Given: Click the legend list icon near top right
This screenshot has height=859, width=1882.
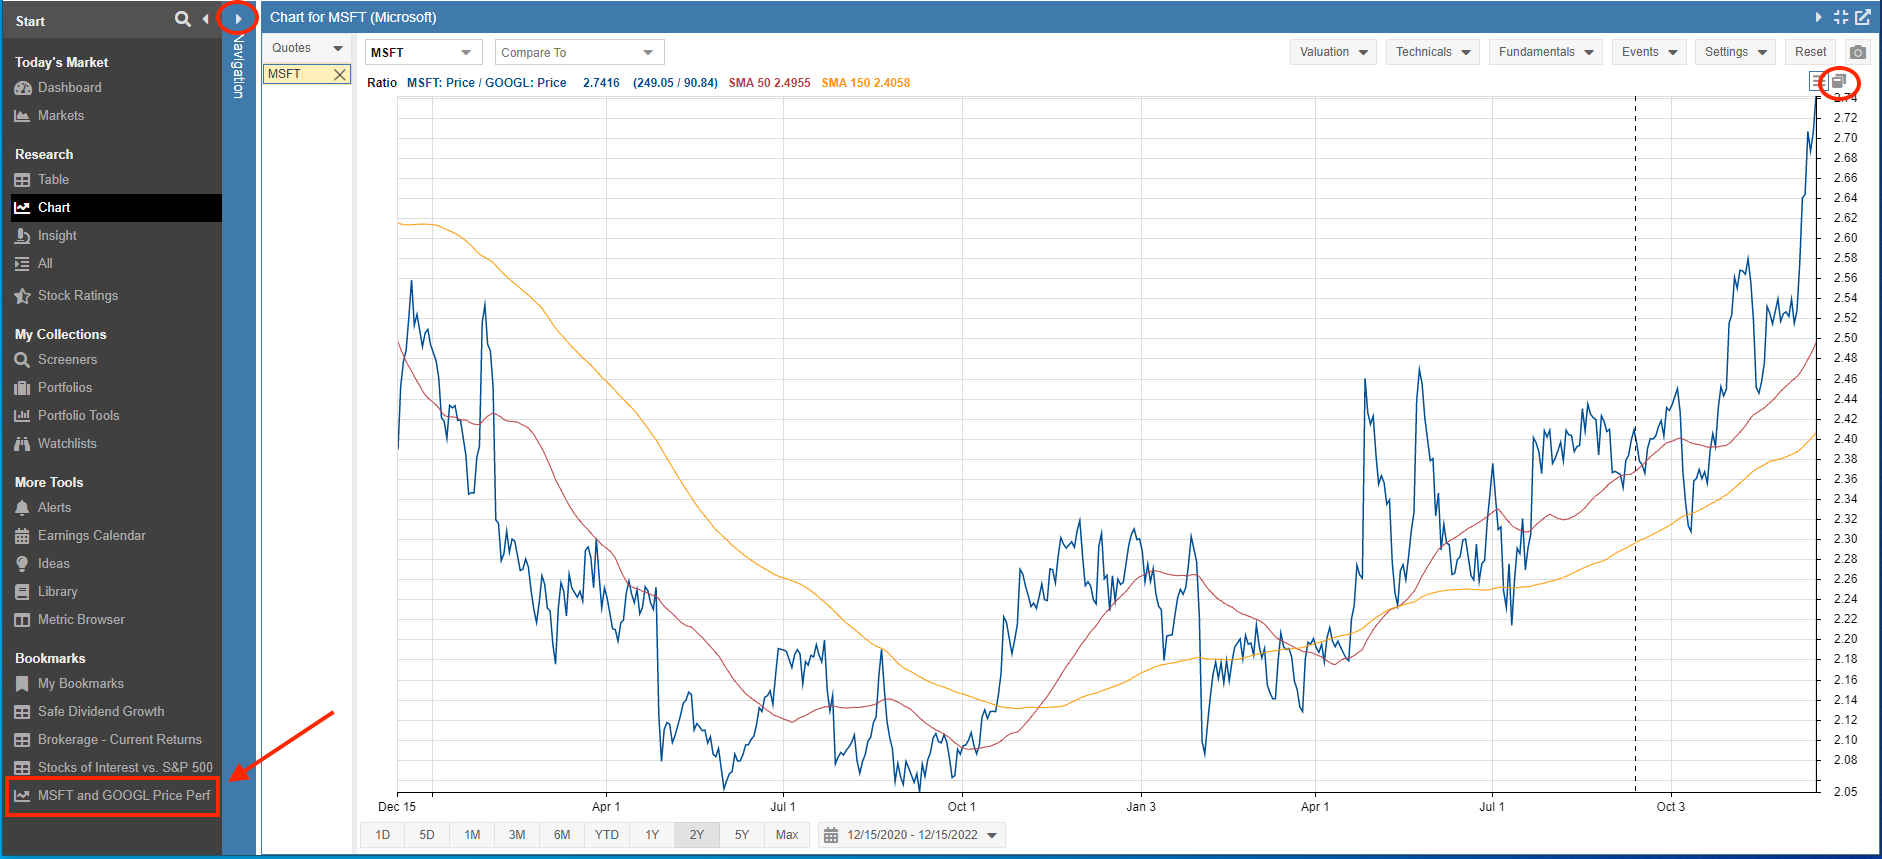Looking at the screenshot, I should [1818, 82].
